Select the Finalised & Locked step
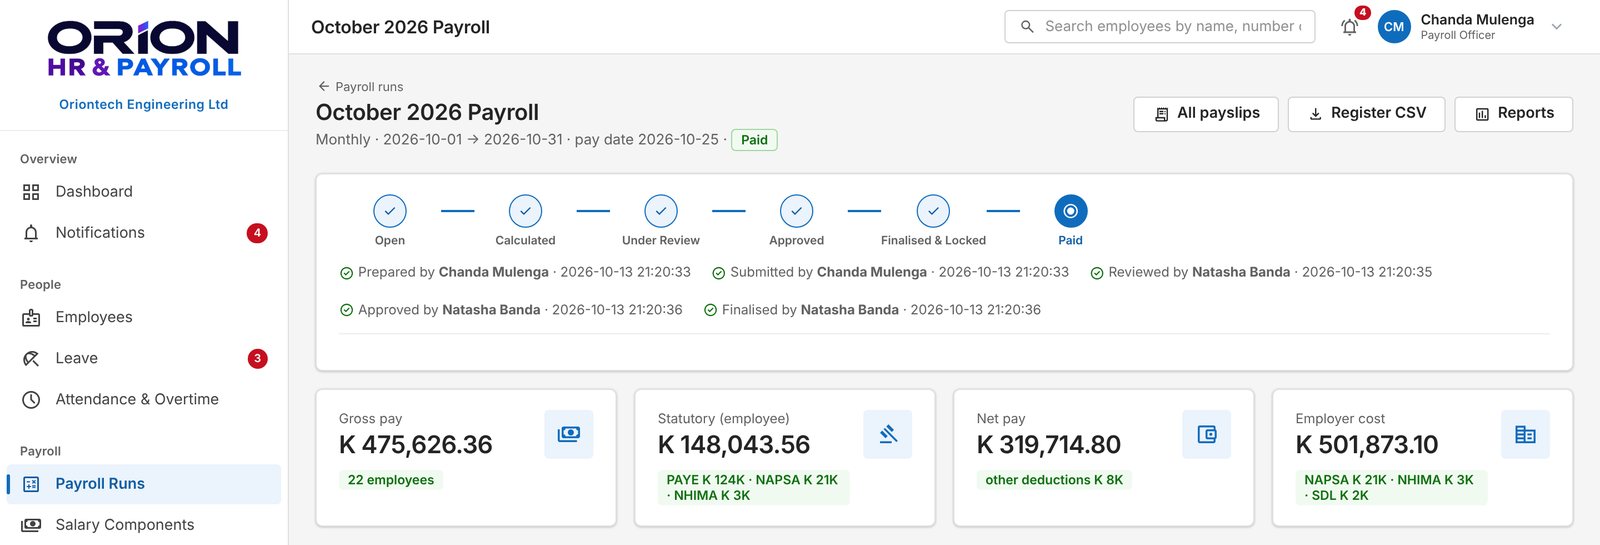 (x=933, y=211)
